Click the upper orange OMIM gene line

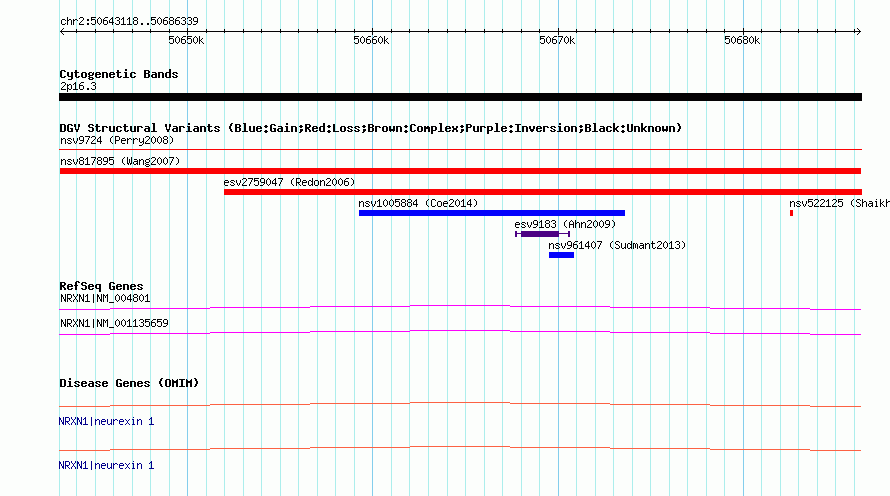click(460, 405)
